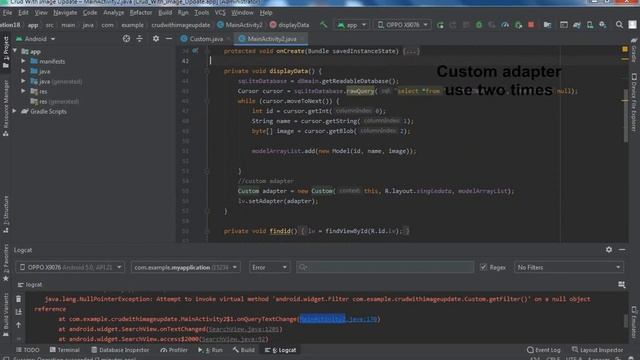Click the Profile app gauge icon
The height and width of the screenshot is (360, 640).
(505, 25)
